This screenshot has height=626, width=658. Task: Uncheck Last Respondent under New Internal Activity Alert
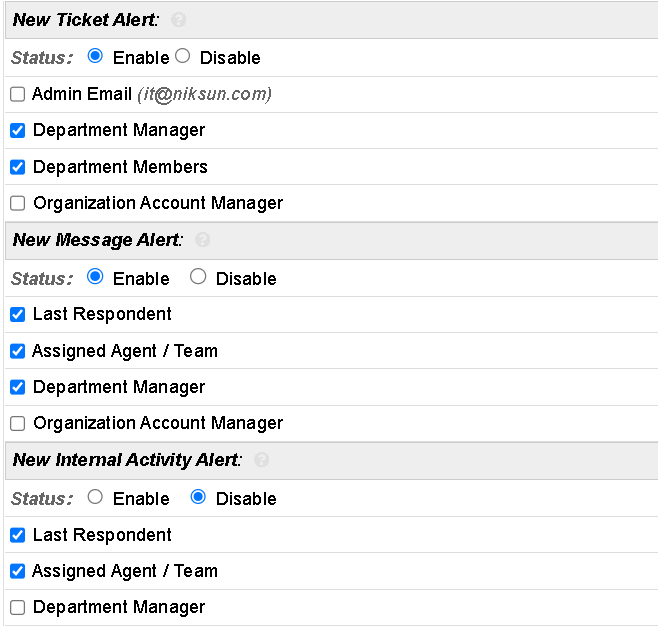coord(18,535)
